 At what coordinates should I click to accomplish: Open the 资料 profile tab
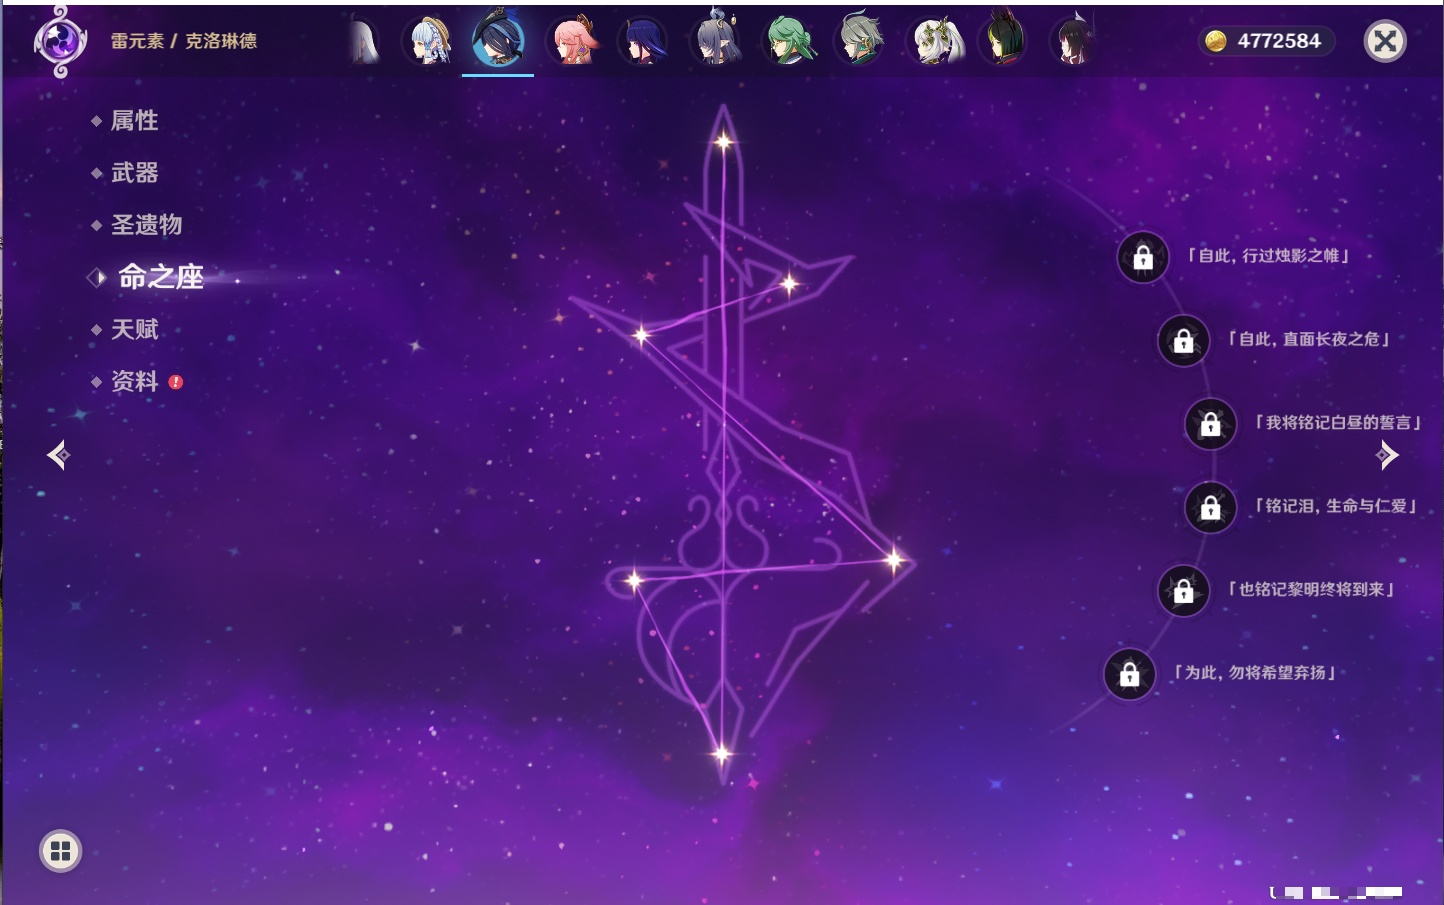click(x=134, y=381)
